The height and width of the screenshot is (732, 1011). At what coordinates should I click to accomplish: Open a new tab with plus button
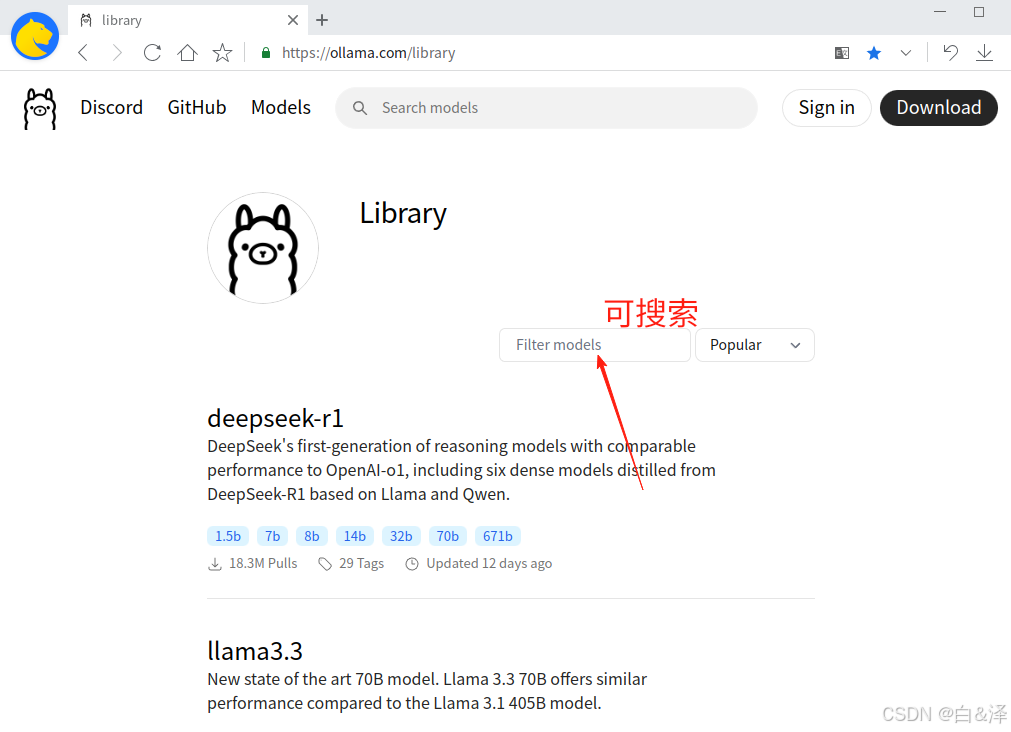pyautogui.click(x=322, y=20)
